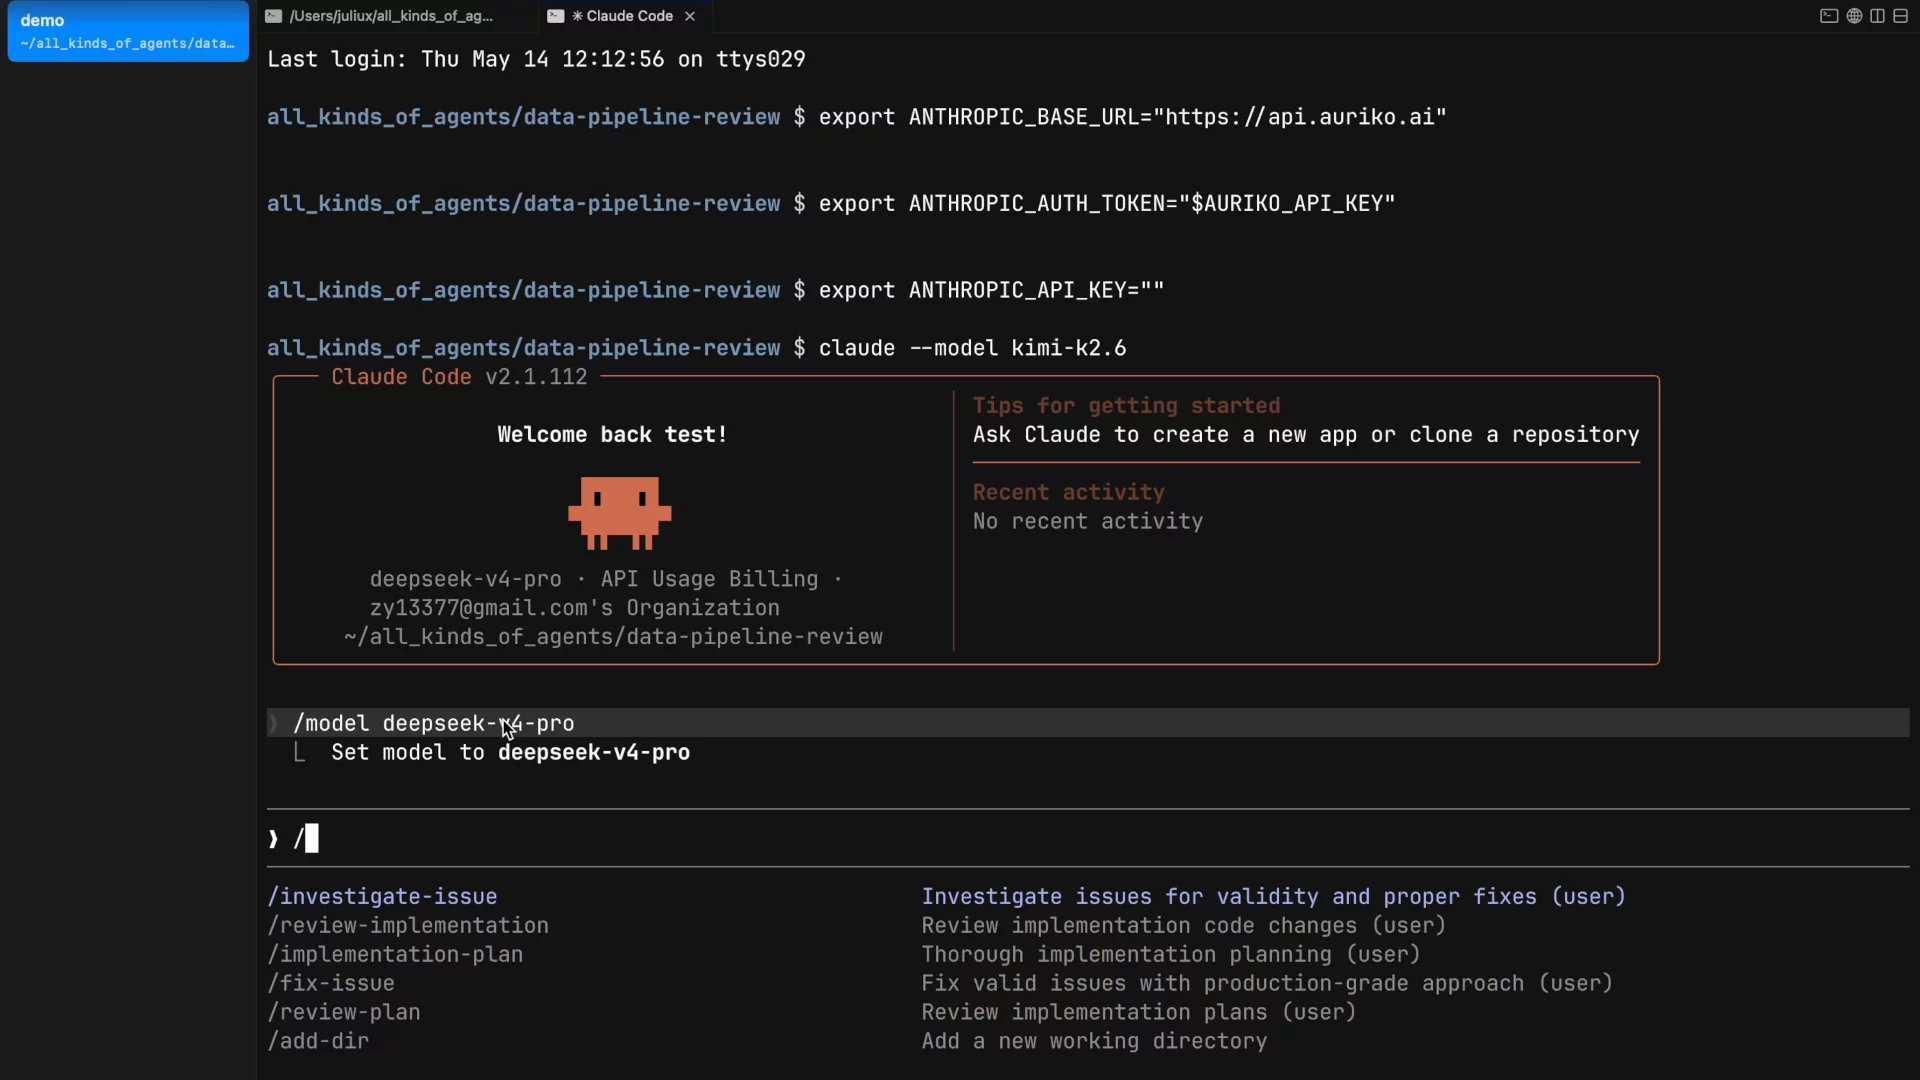Click 'Claude Code v2.1.112' header text
The width and height of the screenshot is (1920, 1080).
[459, 377]
